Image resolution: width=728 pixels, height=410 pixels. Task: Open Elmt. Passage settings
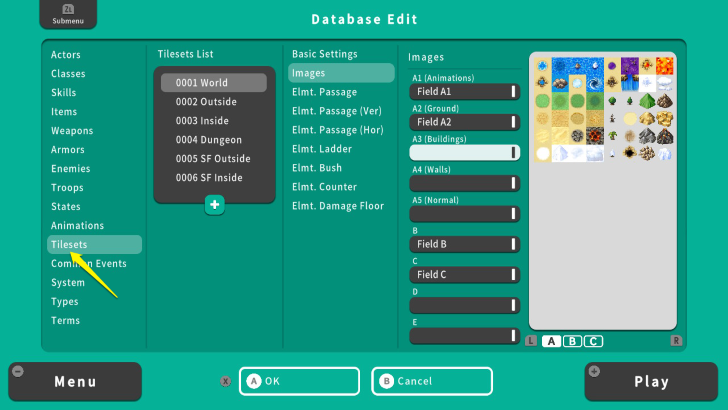click(324, 92)
